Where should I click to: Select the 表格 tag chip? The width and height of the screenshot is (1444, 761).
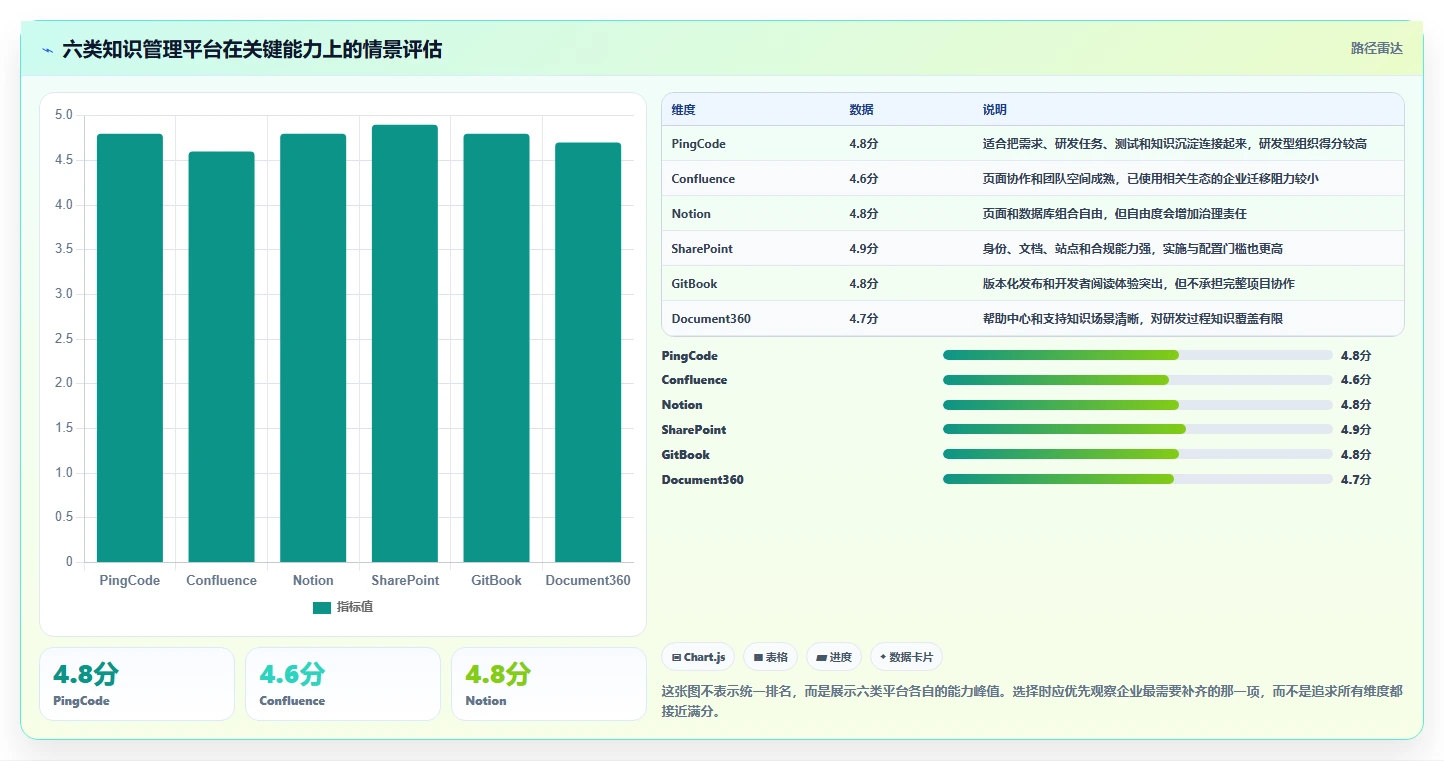(x=770, y=657)
